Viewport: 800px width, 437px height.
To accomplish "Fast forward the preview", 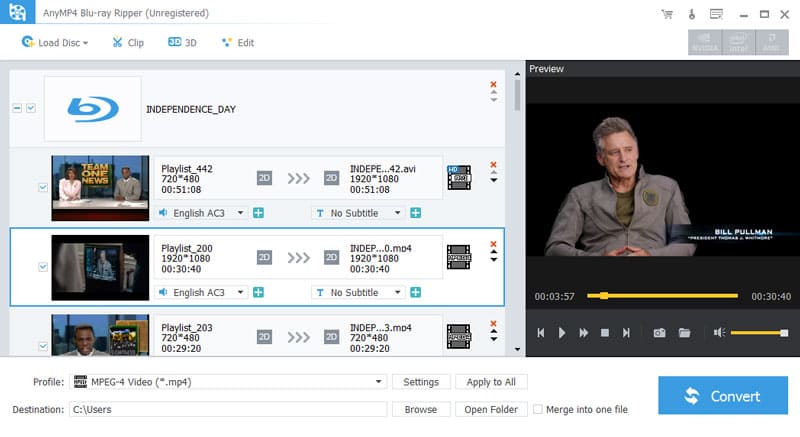I will tap(584, 333).
